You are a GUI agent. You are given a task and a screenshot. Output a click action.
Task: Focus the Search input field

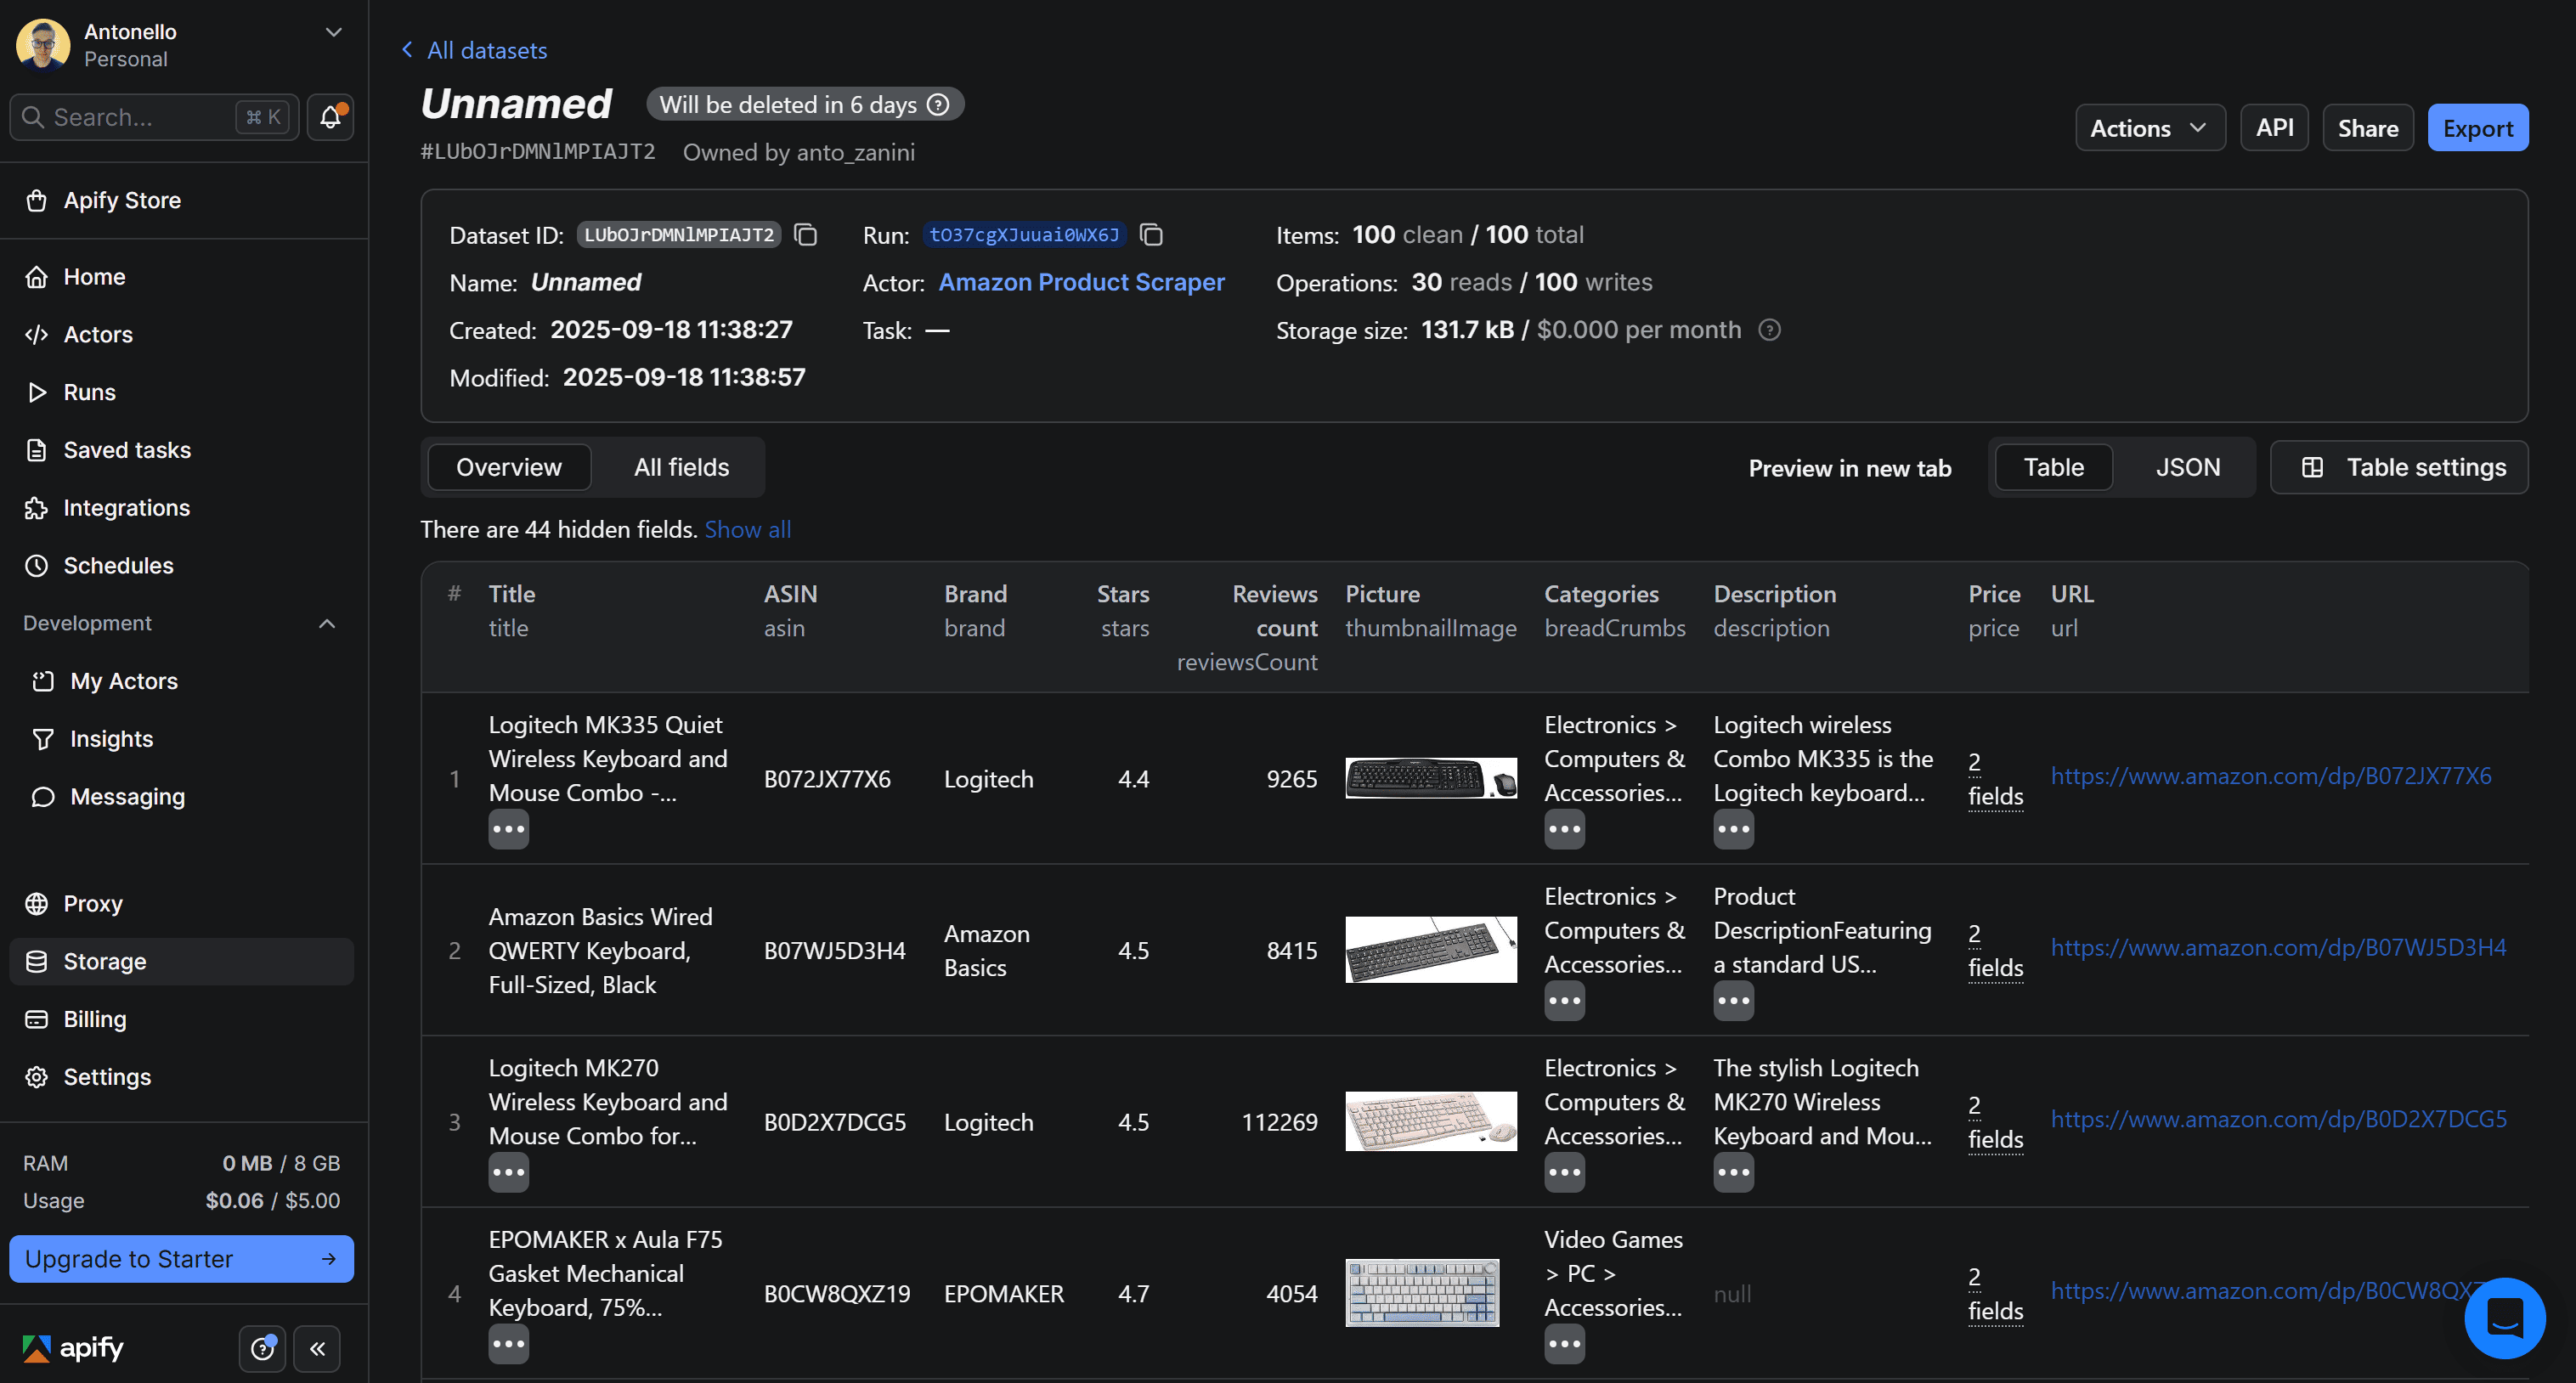click(140, 117)
